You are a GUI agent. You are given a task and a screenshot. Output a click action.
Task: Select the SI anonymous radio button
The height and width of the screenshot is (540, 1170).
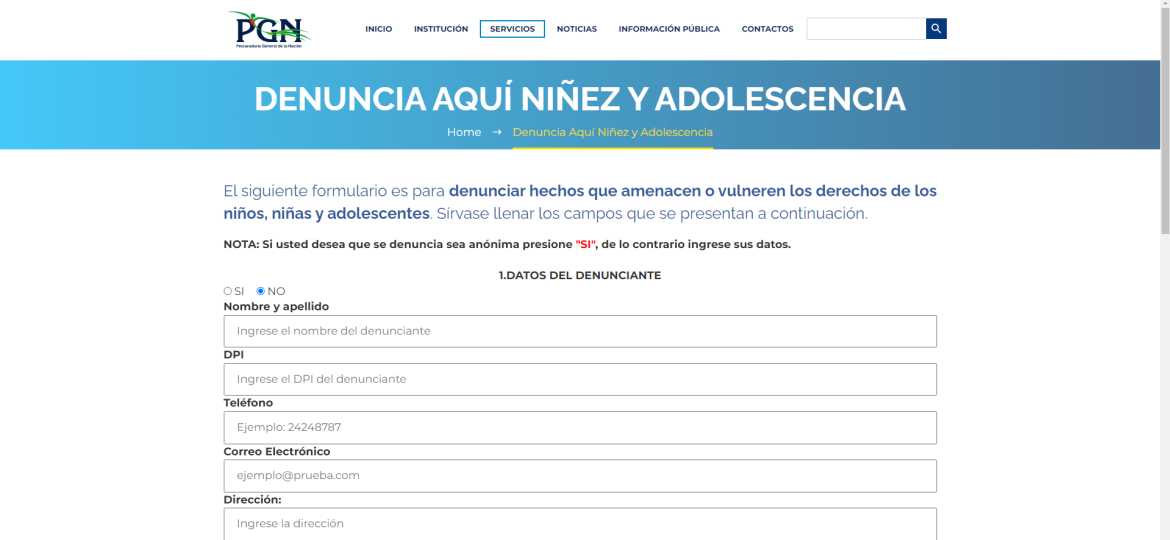click(228, 291)
